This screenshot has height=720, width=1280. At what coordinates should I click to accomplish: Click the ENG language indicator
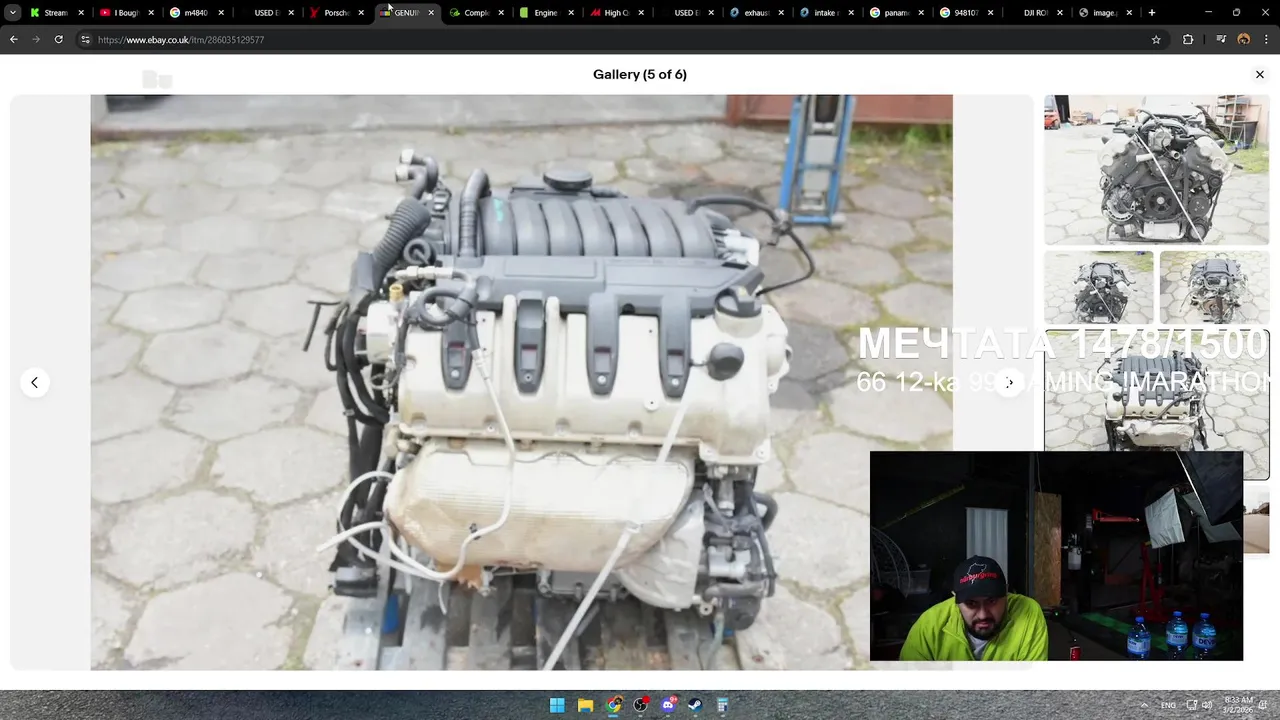click(1168, 705)
